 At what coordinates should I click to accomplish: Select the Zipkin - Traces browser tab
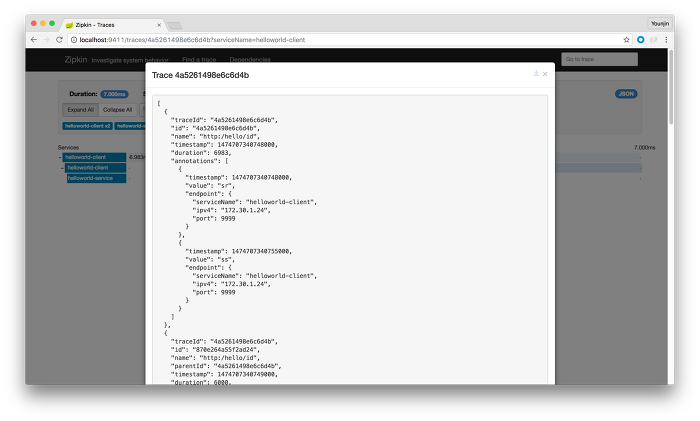coord(110,23)
